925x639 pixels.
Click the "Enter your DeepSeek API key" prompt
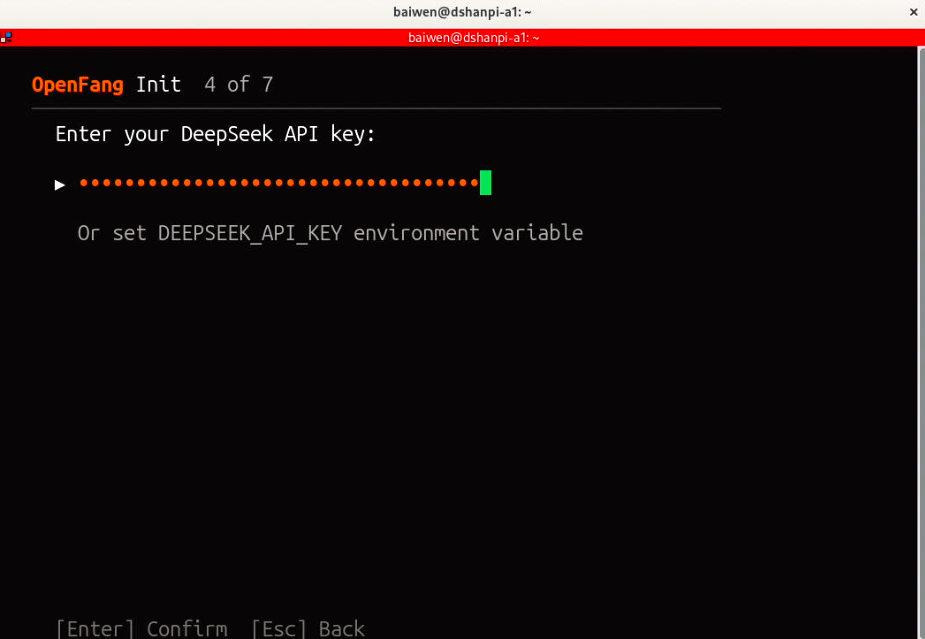click(215, 134)
